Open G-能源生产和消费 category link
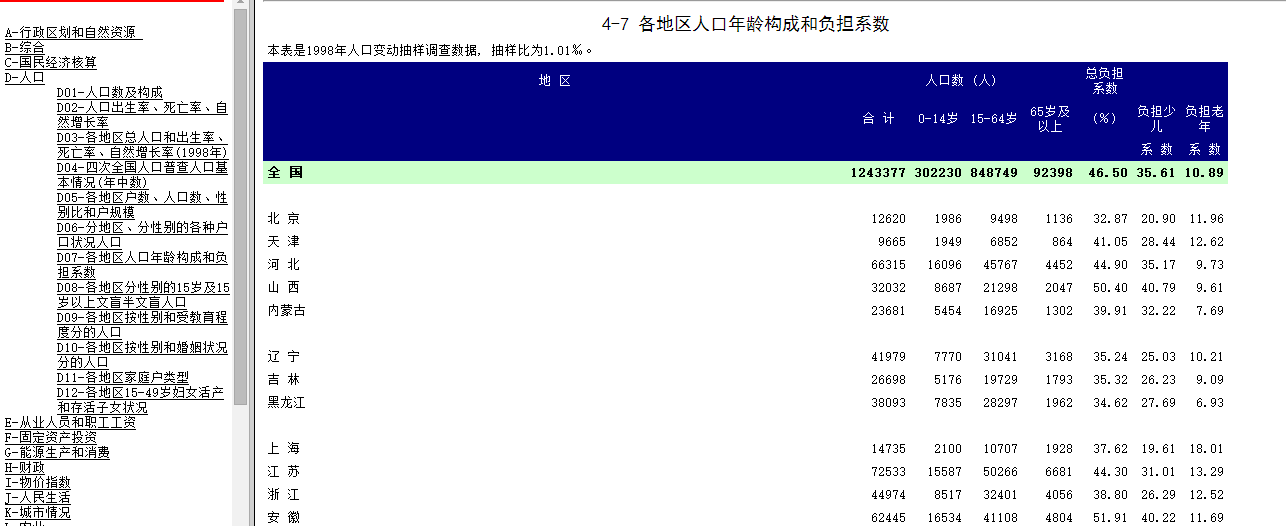The height and width of the screenshot is (526, 1286). (57, 452)
